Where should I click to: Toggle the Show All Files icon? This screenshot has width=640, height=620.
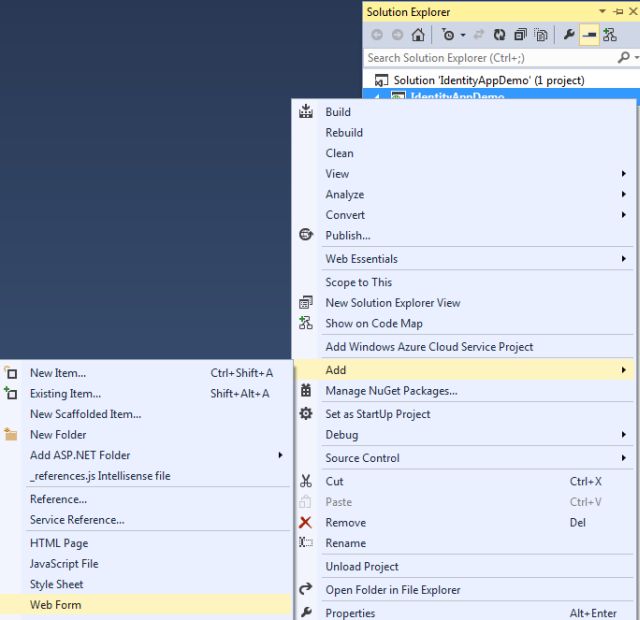point(541,35)
